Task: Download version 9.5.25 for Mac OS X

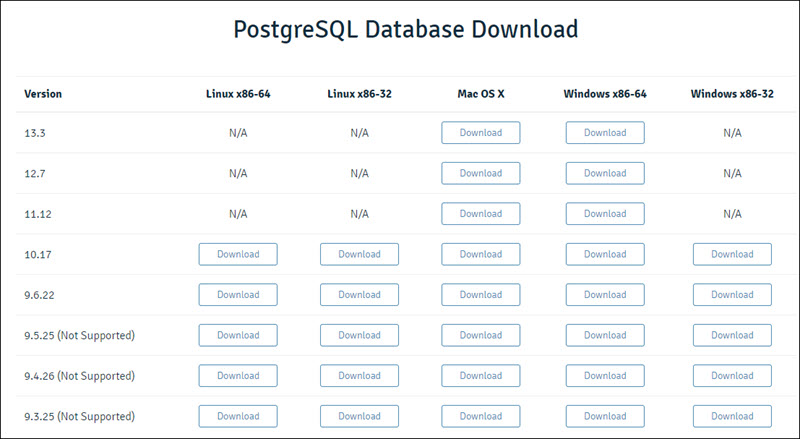Action: 481,335
